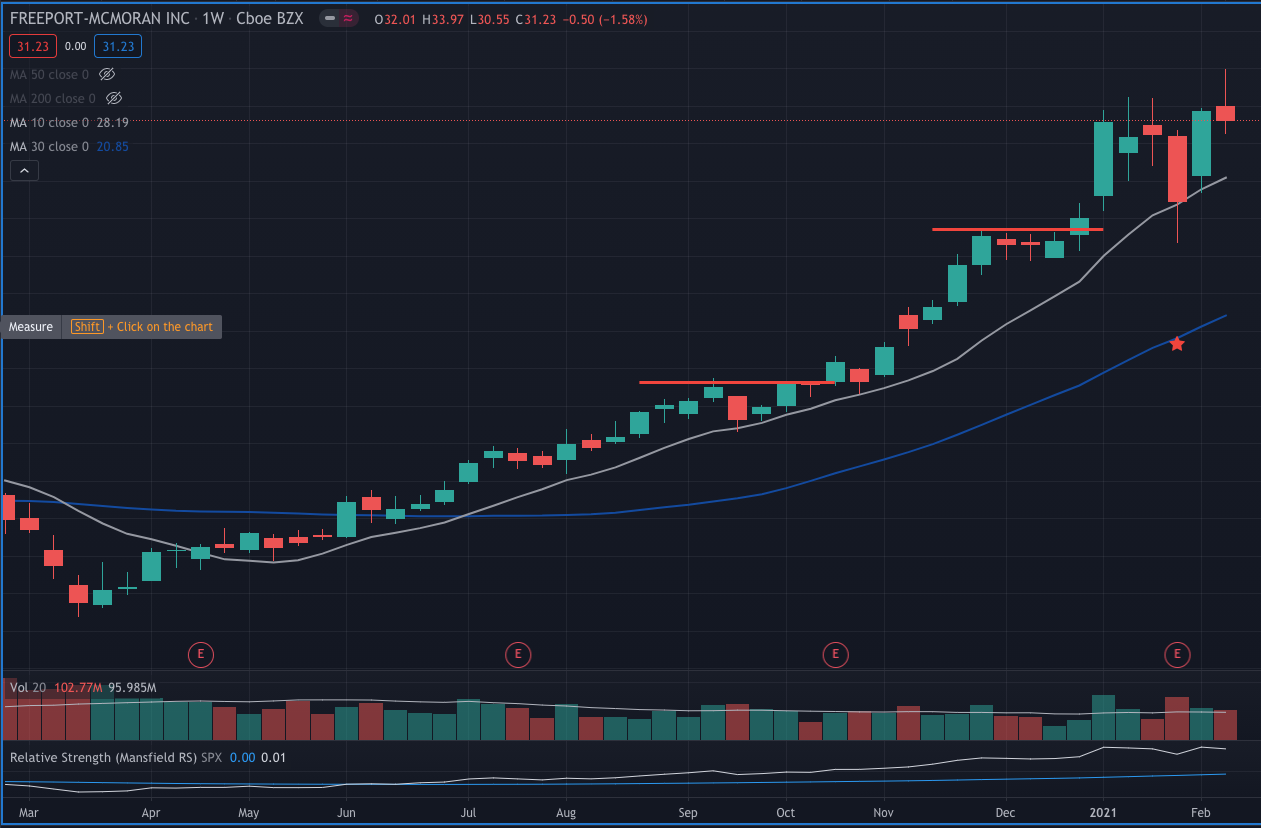Click the May label on time axis
The image size is (1261, 828).
(x=249, y=813)
